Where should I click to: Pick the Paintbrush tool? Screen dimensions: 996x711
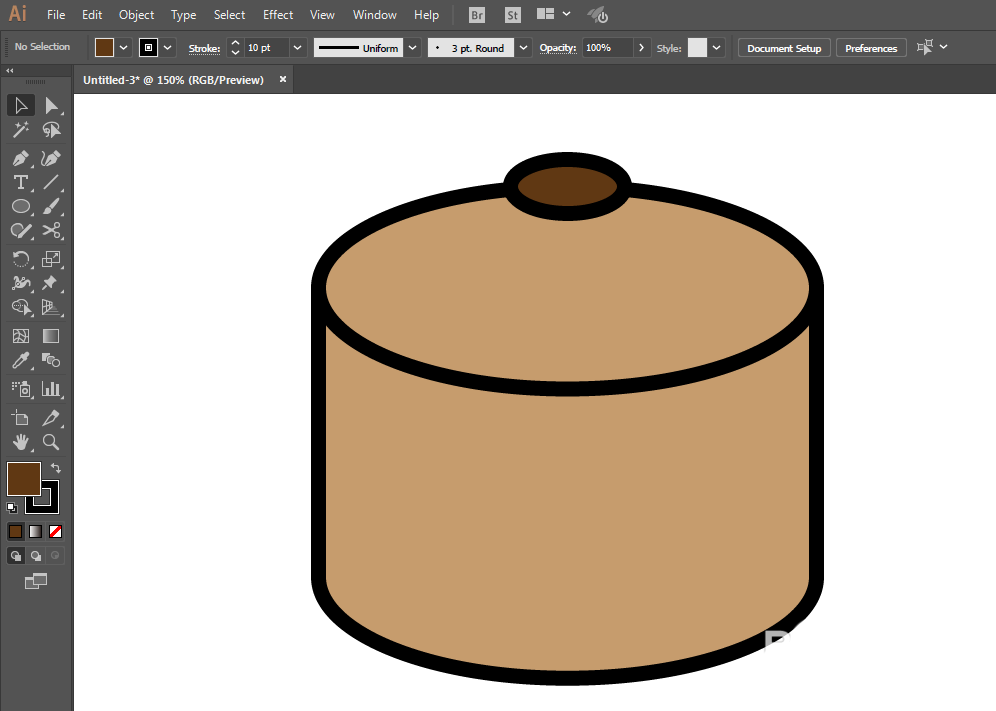click(51, 207)
